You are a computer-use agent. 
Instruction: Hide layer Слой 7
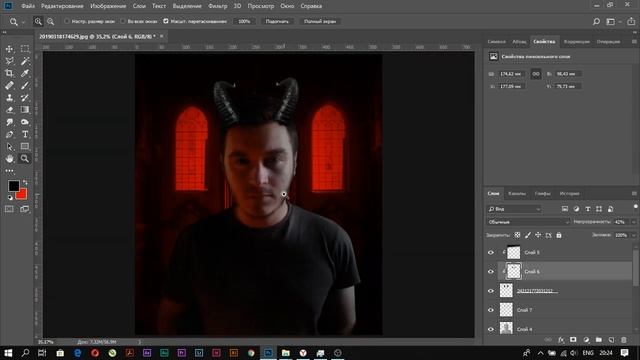(491, 310)
